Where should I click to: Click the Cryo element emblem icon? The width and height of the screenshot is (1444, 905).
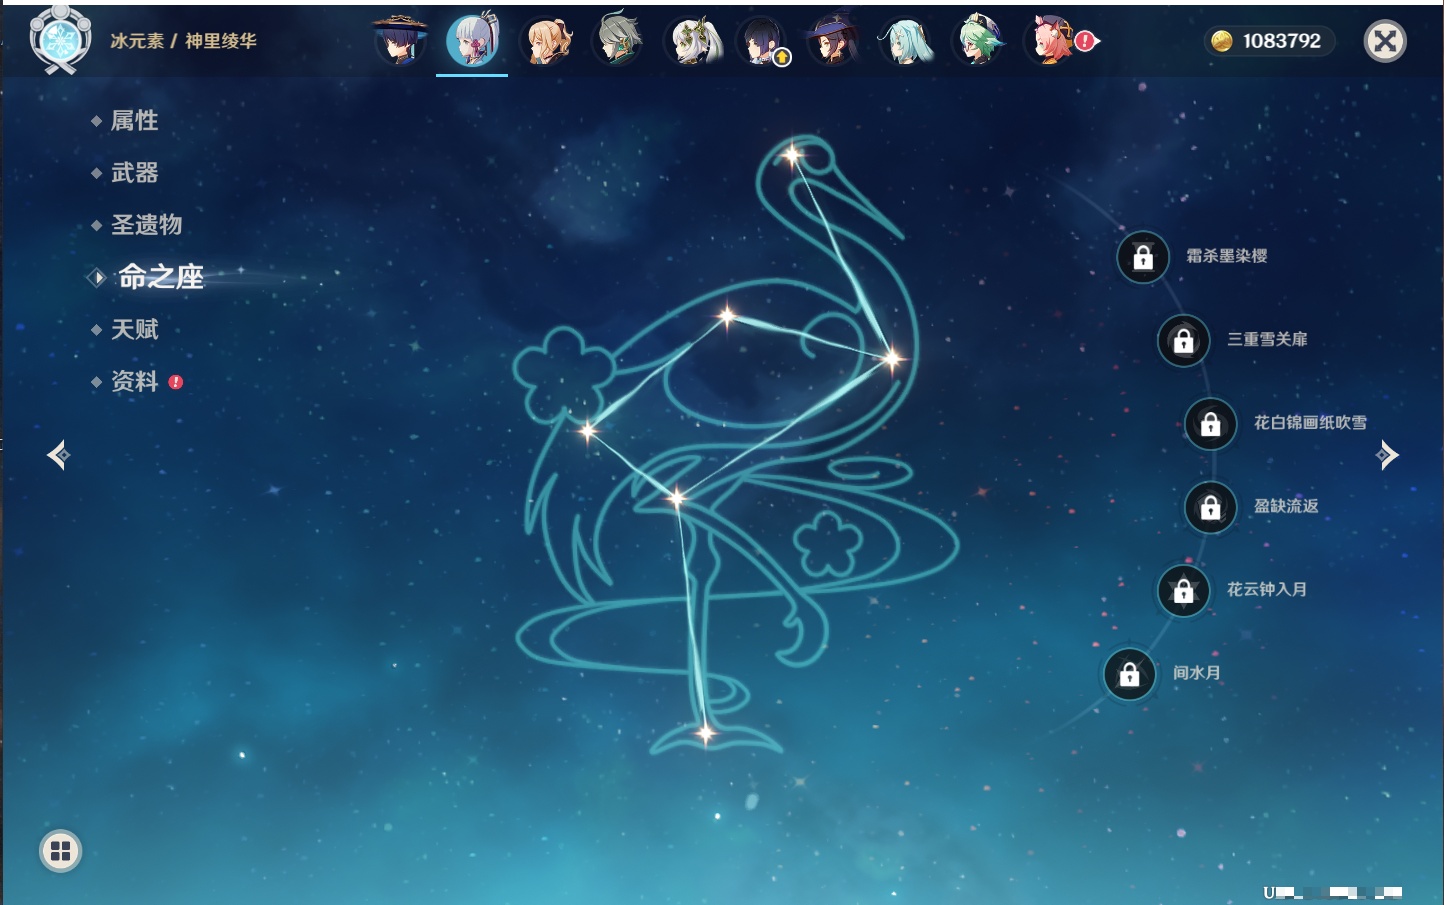[x=60, y=40]
